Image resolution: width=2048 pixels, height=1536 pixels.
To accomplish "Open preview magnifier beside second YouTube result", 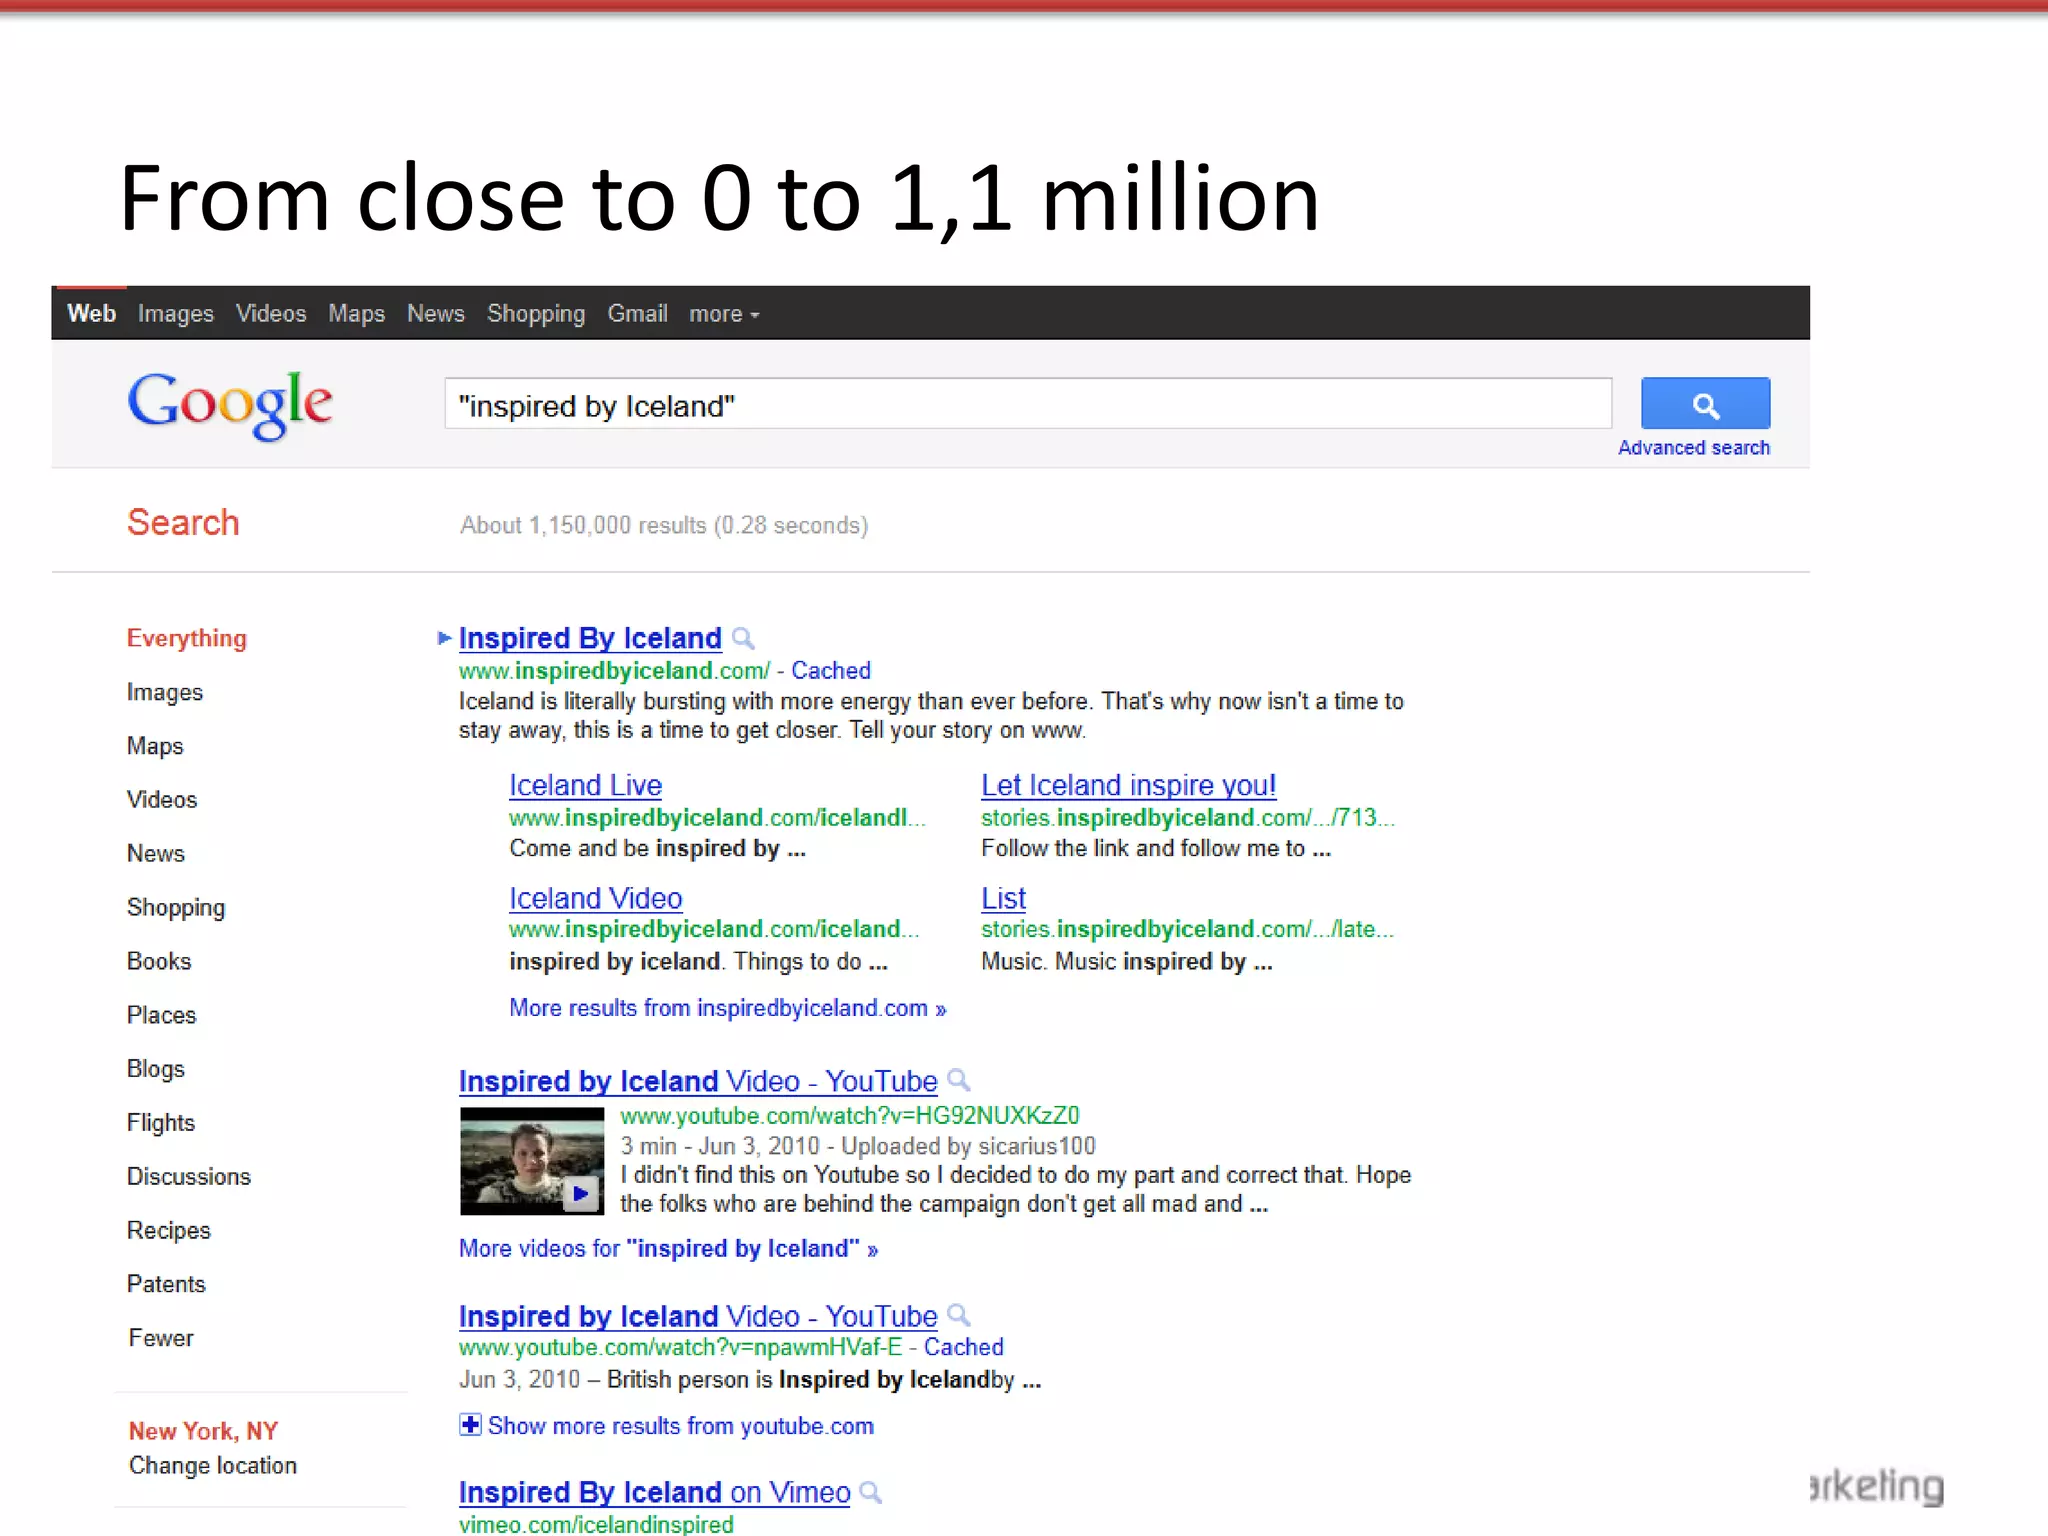I will point(959,1316).
